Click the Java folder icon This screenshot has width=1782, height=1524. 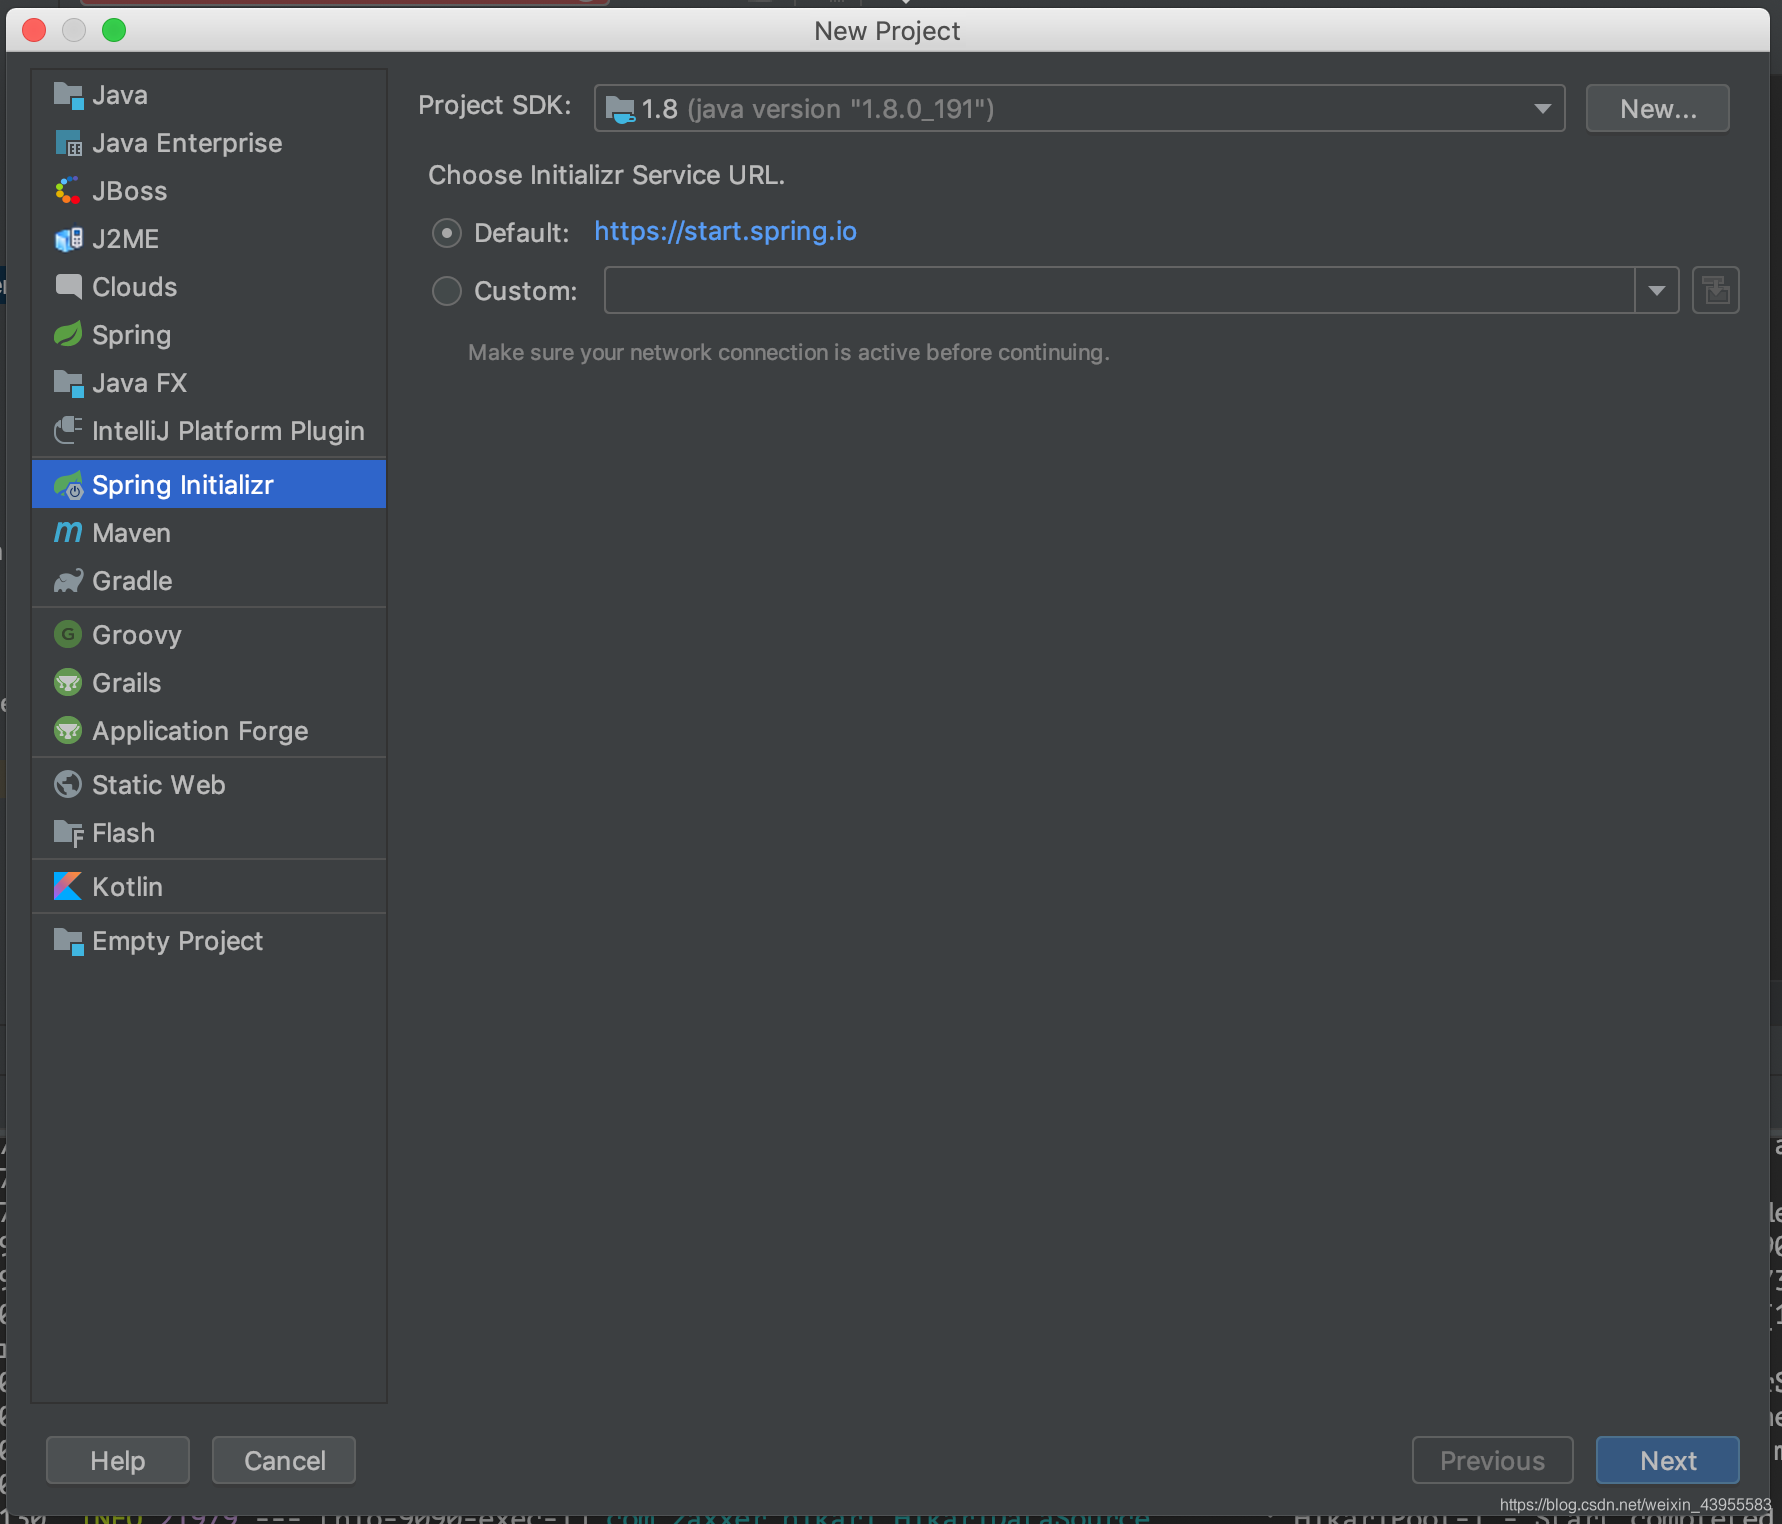(68, 95)
